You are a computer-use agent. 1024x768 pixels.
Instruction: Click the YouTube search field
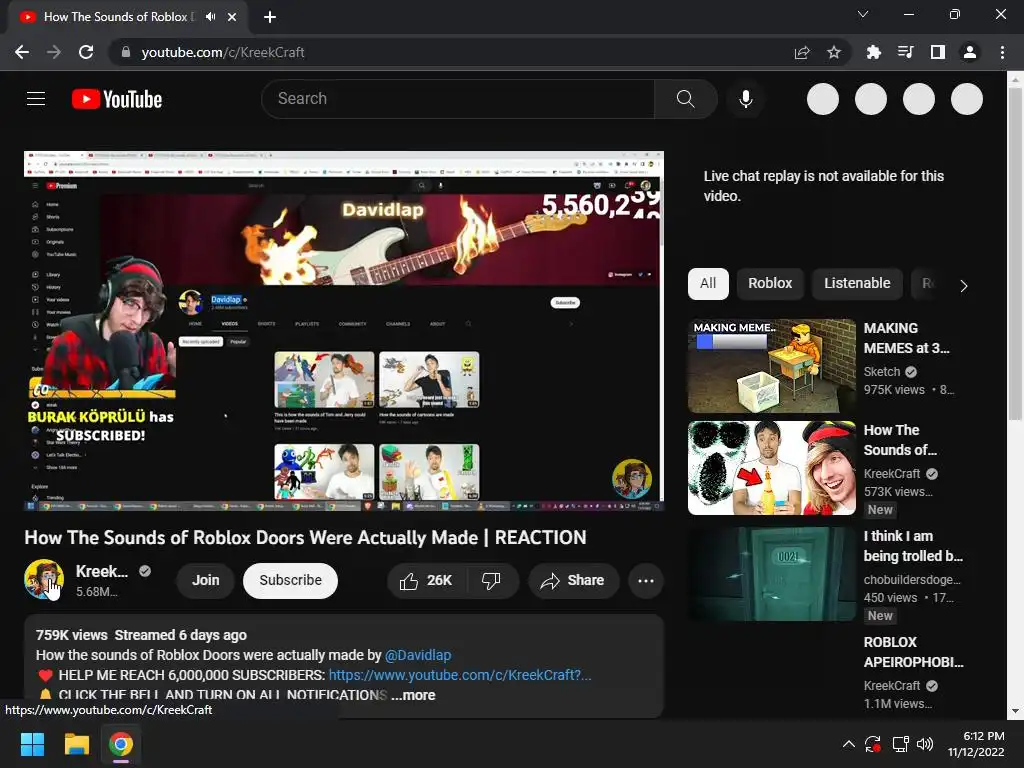[458, 99]
